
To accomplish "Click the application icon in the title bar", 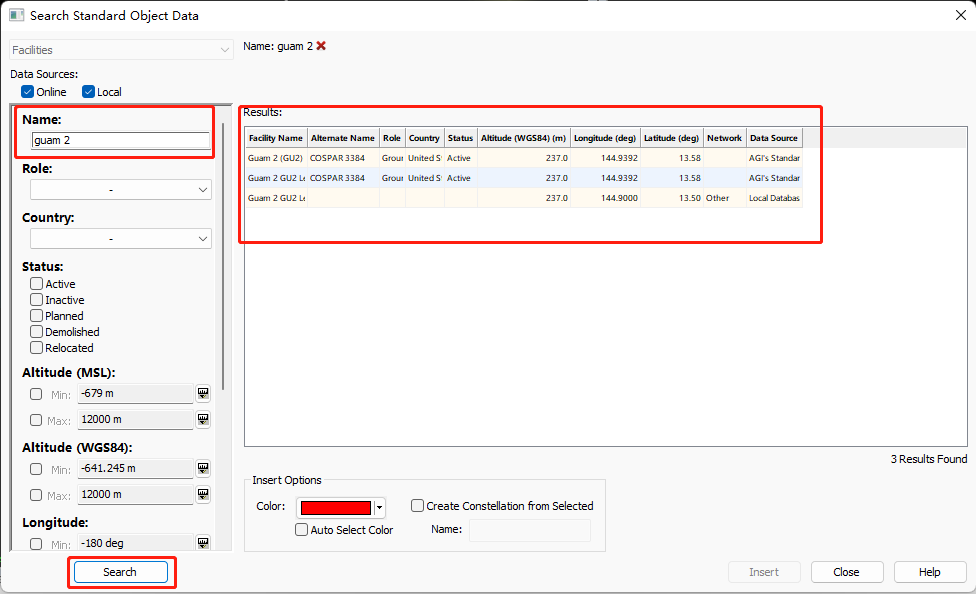I will click(16, 15).
